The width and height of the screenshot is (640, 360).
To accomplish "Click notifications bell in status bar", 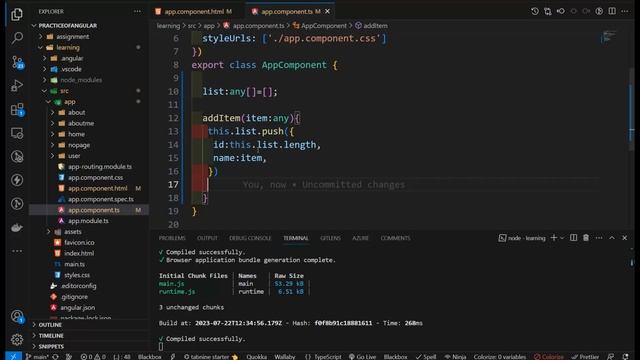I will pos(626,357).
